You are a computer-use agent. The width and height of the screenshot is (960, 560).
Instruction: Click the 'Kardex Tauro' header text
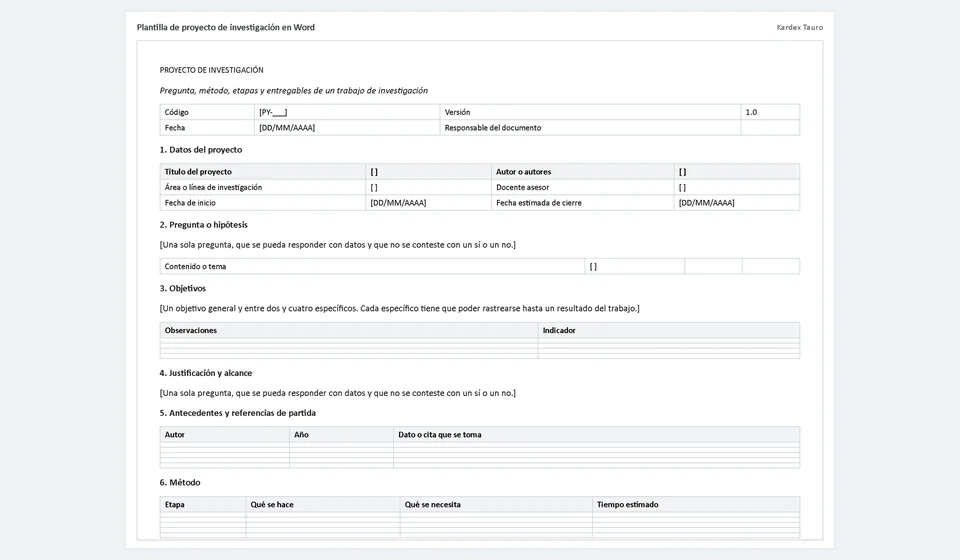click(800, 28)
